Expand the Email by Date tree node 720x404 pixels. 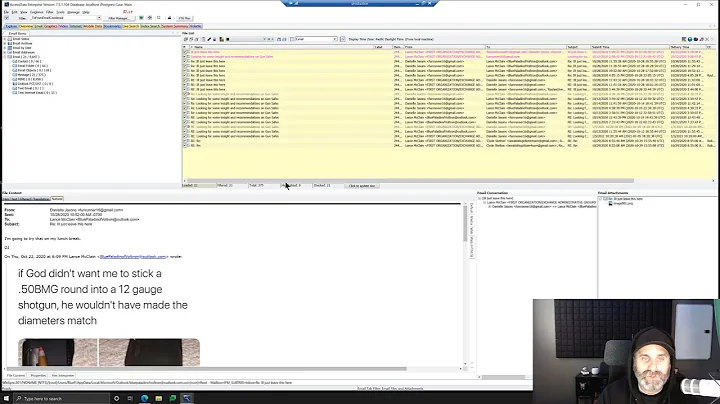tap(5, 48)
